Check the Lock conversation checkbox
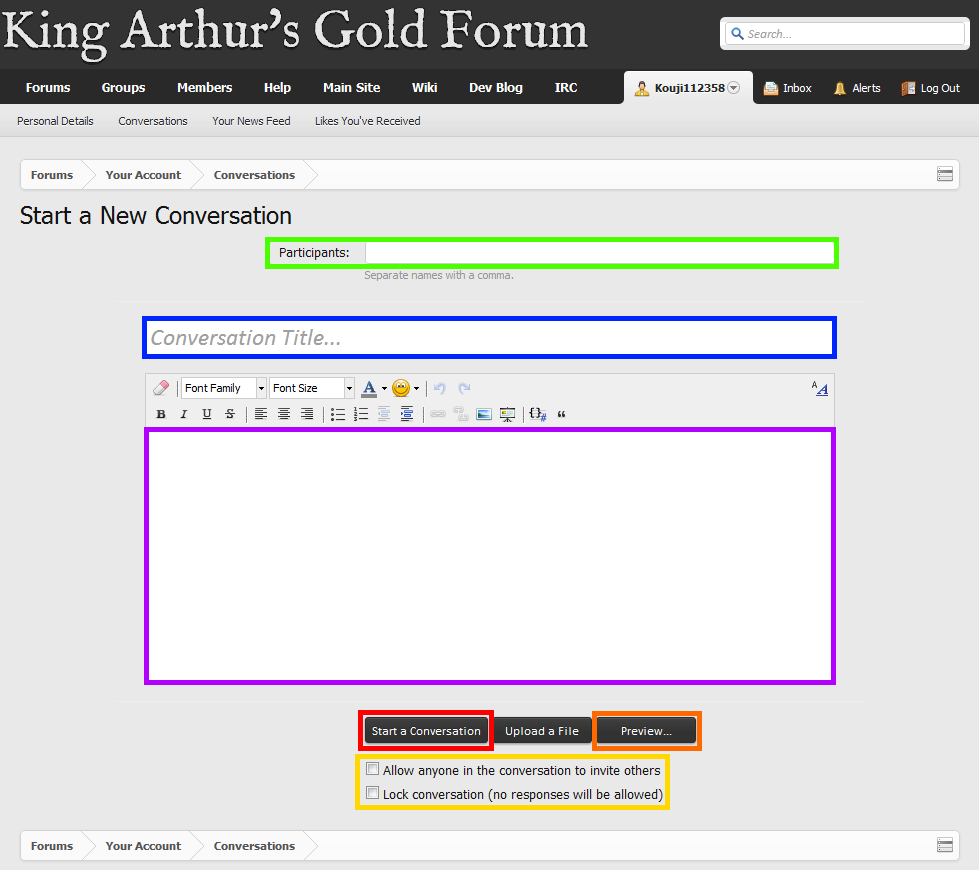The width and height of the screenshot is (979, 870). 373,794
